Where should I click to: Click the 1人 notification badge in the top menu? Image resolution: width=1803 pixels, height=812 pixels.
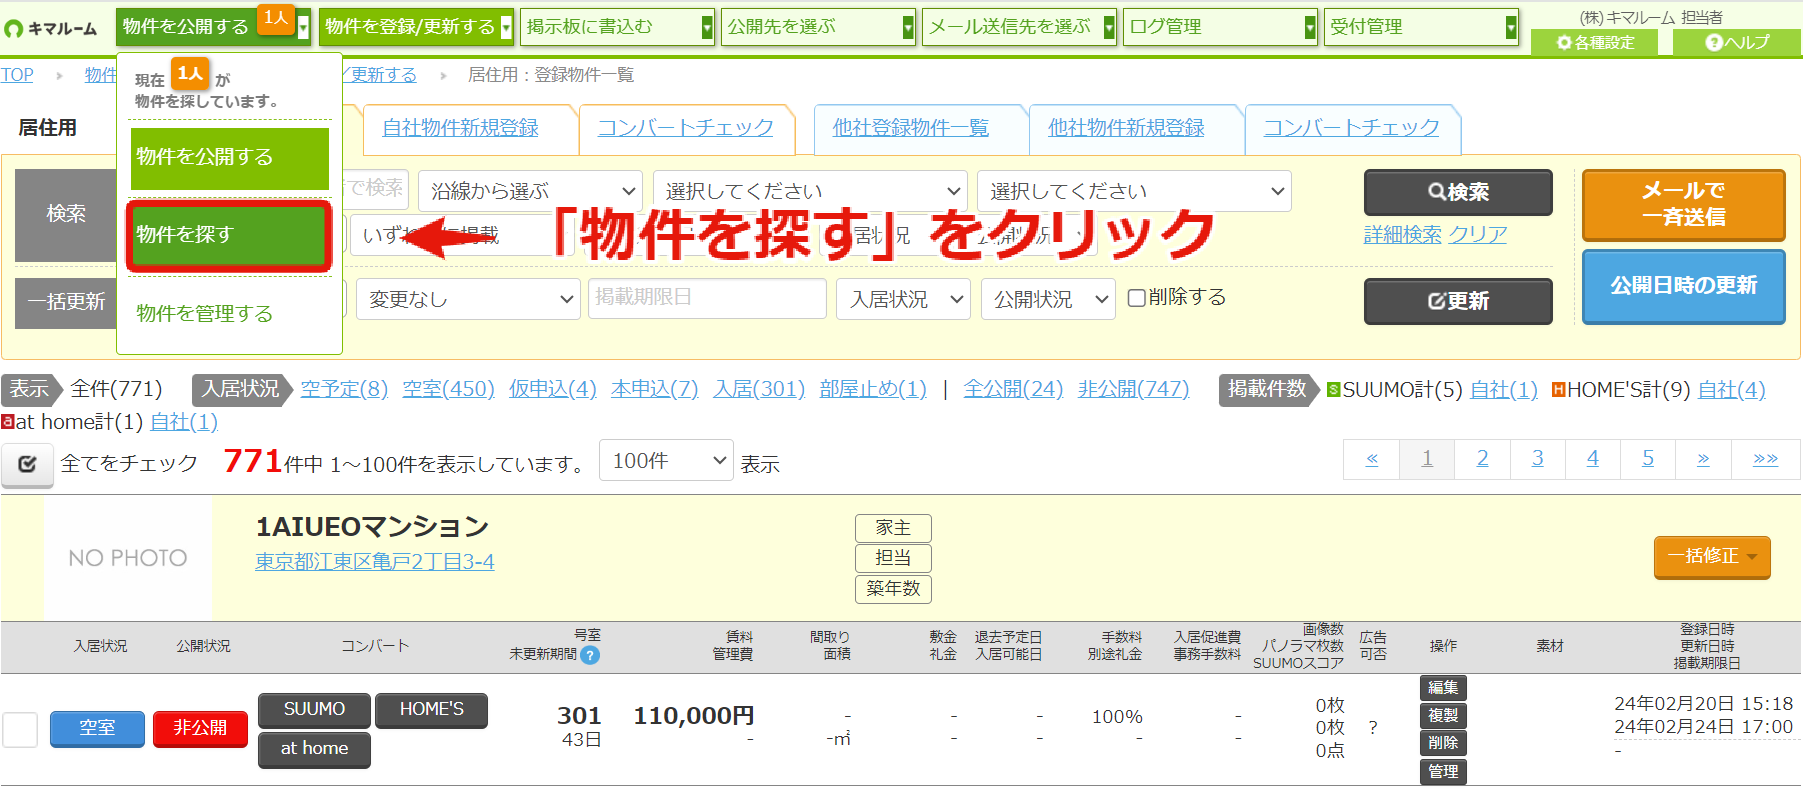(275, 18)
